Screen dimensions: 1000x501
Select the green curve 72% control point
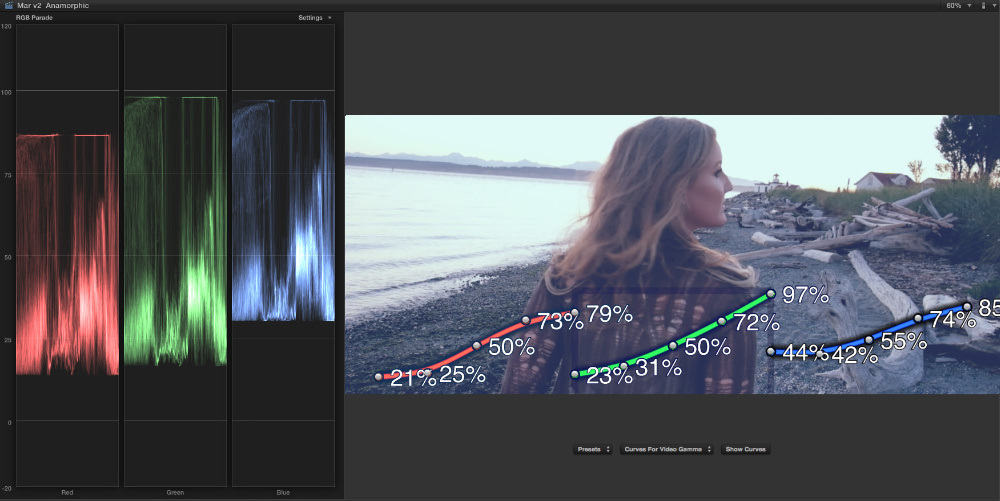tap(722, 321)
